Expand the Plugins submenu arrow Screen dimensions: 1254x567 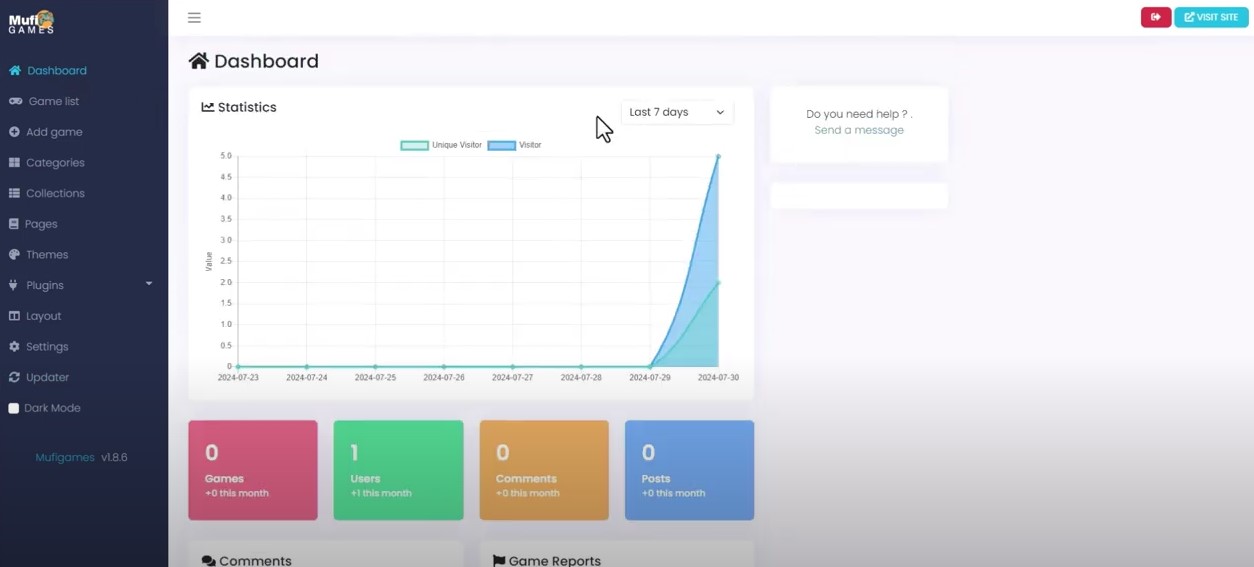149,284
